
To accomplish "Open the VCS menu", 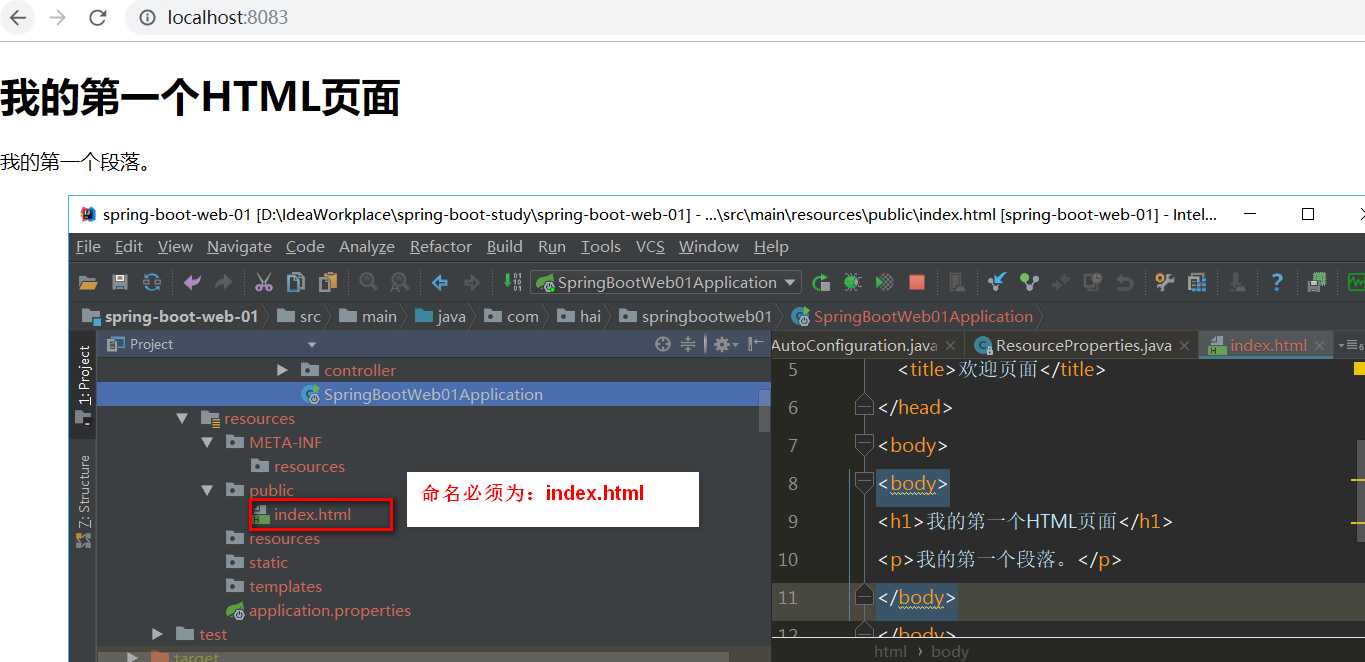I will 650,246.
